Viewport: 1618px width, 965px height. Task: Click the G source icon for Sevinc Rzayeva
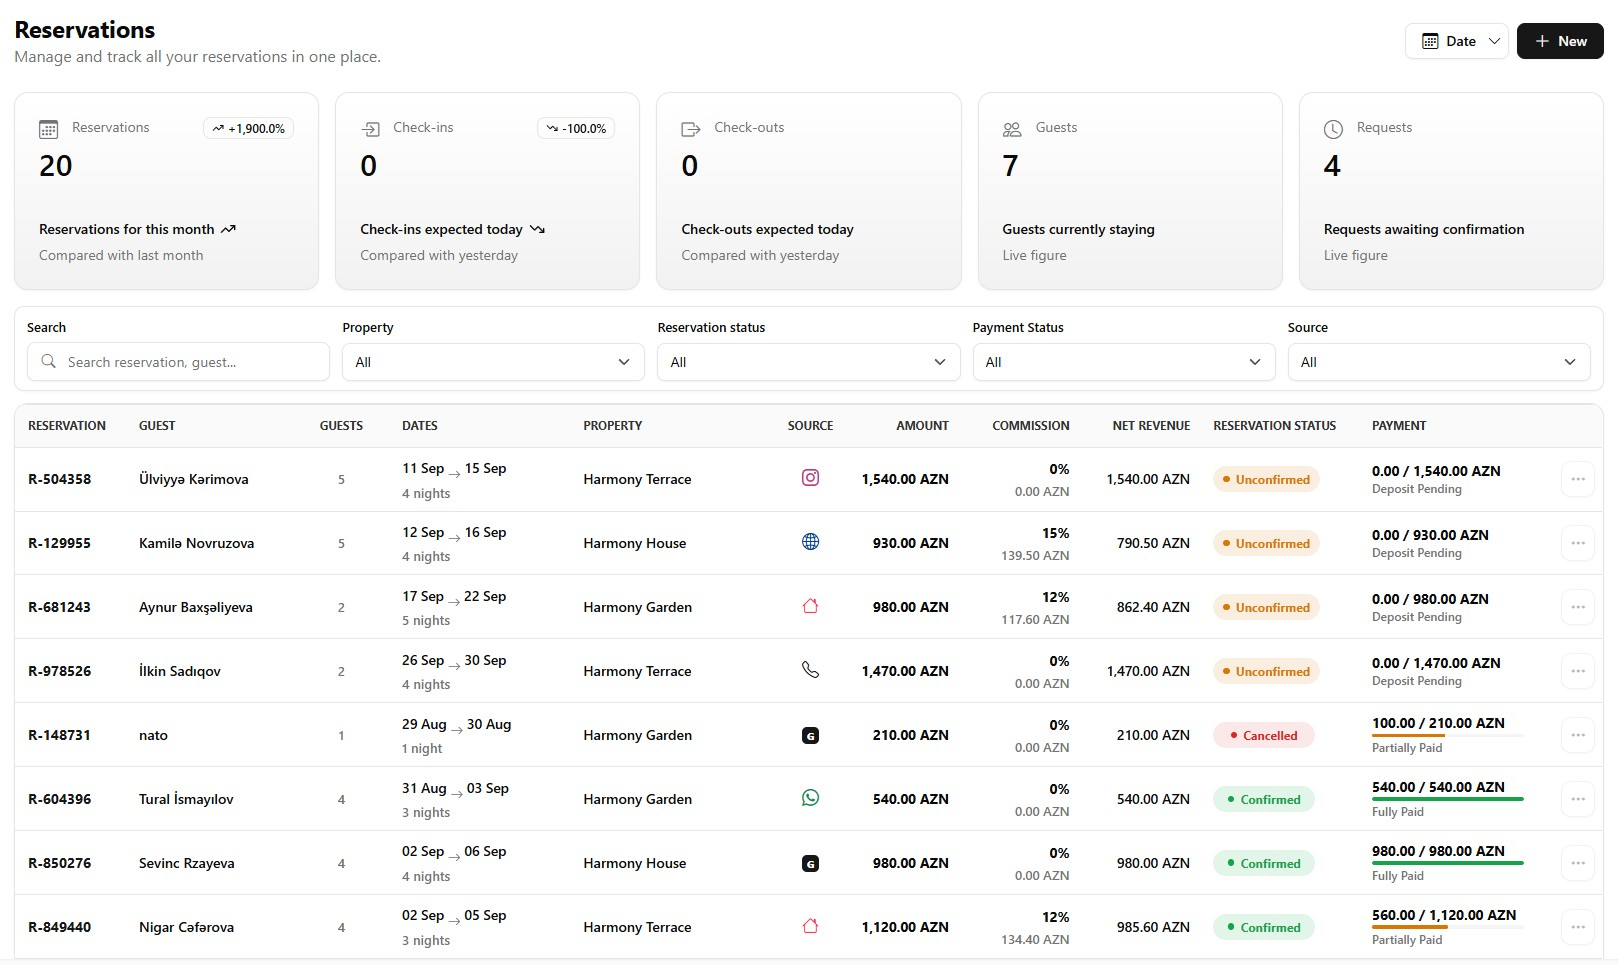click(x=810, y=863)
